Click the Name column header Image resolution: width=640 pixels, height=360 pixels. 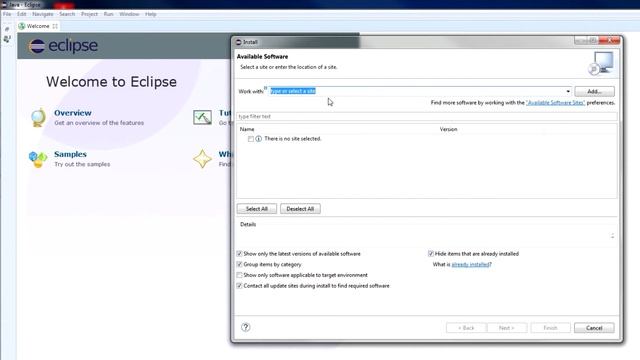click(247, 129)
